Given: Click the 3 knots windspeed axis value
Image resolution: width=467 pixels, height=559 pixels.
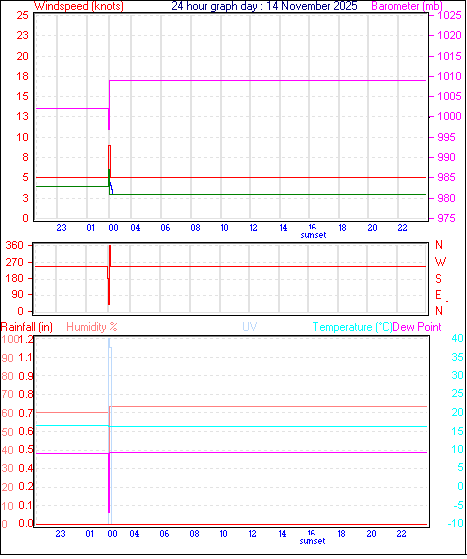Looking at the screenshot, I should (25, 198).
